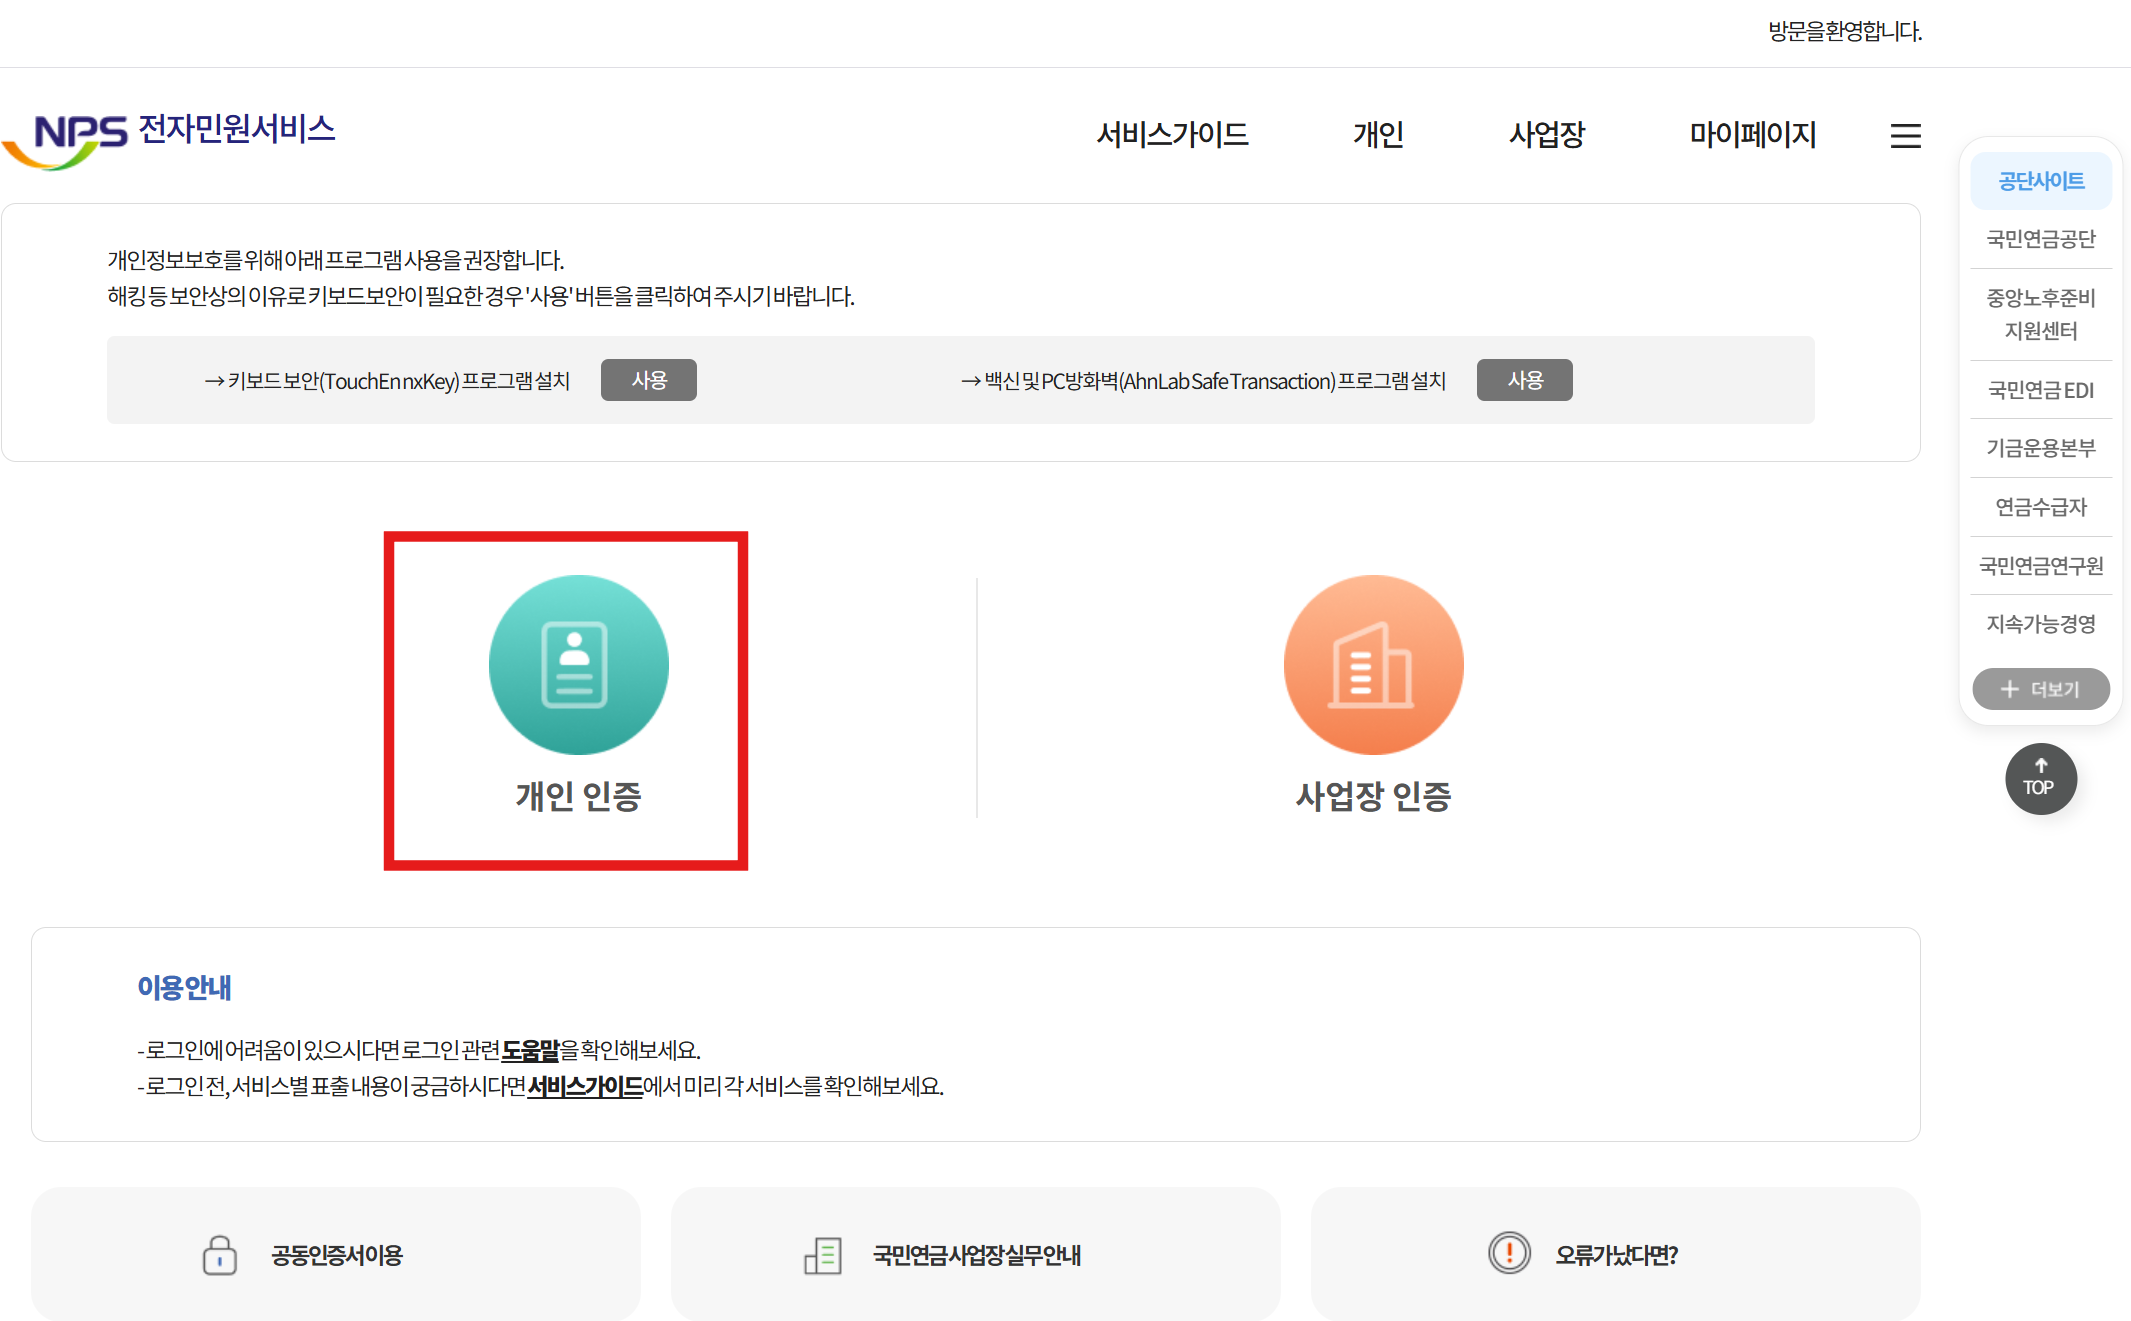
Task: Open 국민연금 EDI link
Action: [x=2040, y=390]
